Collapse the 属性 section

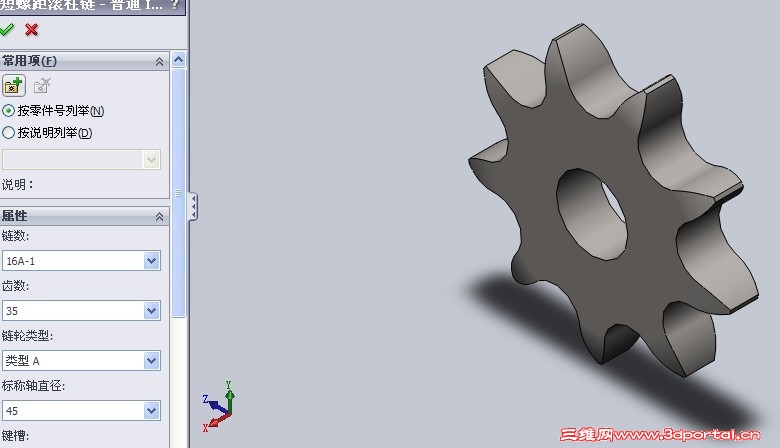159,216
